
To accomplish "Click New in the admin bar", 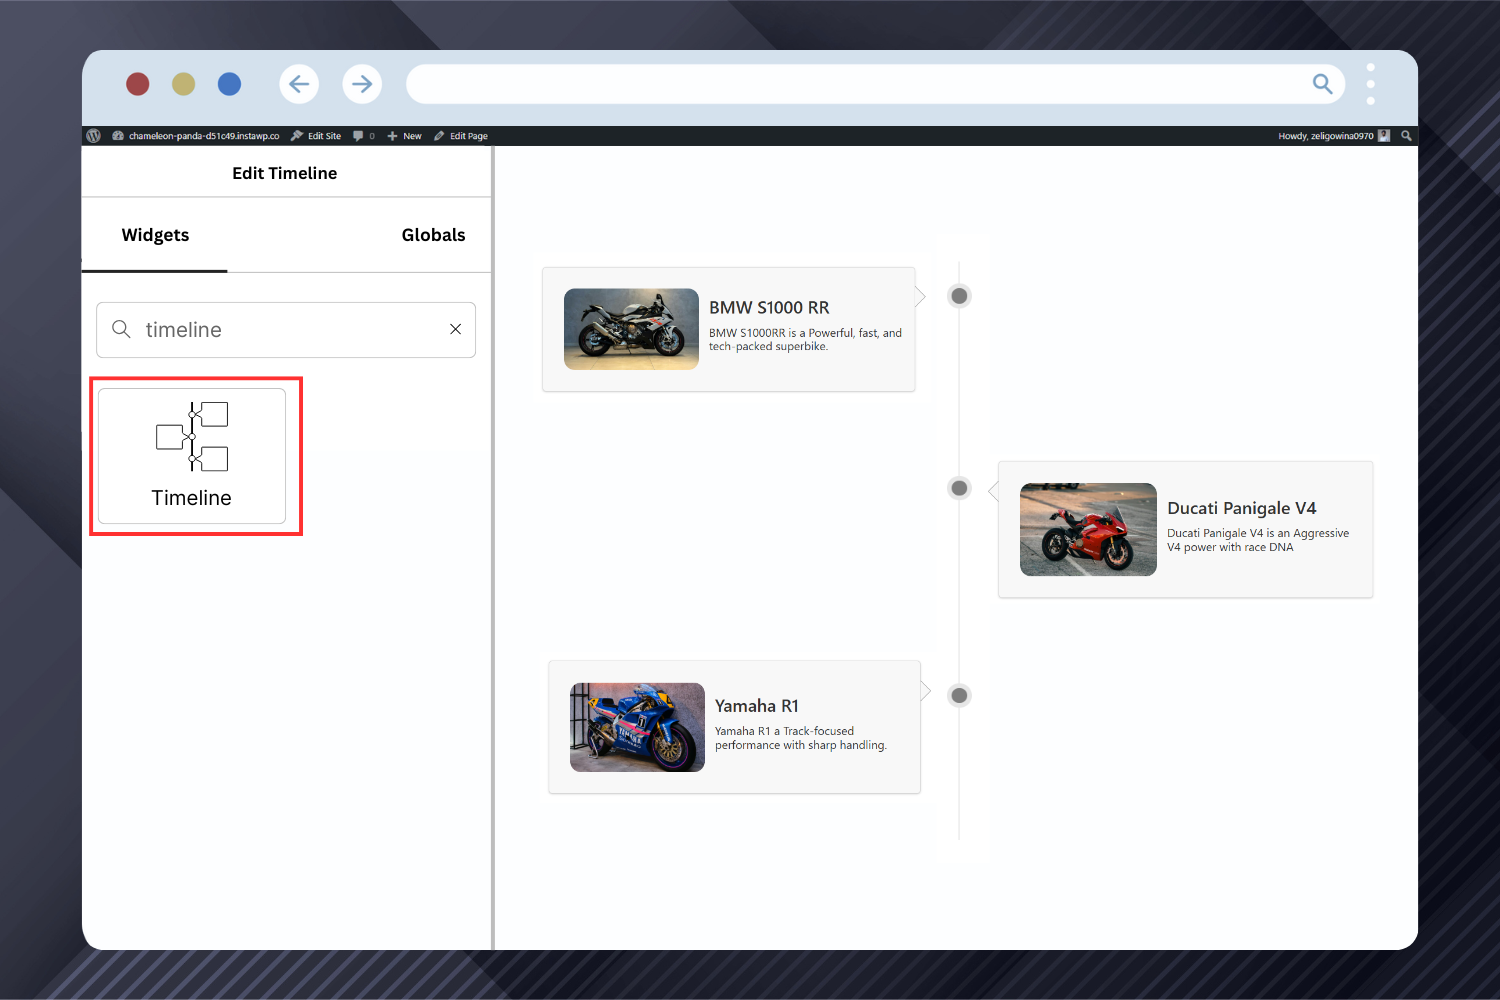I will click(x=404, y=136).
